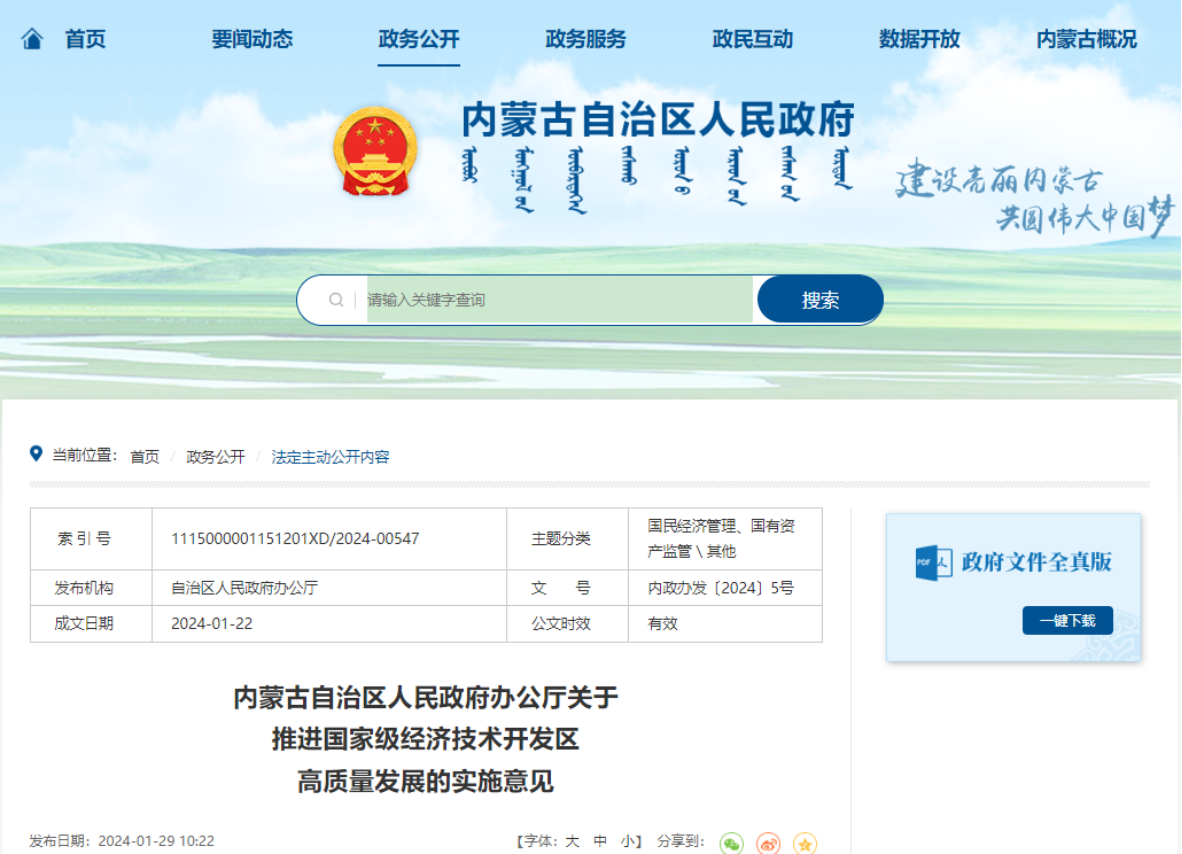The image size is (1182, 854).
Task: Click the 公文时效 label cell
Action: click(x=568, y=624)
